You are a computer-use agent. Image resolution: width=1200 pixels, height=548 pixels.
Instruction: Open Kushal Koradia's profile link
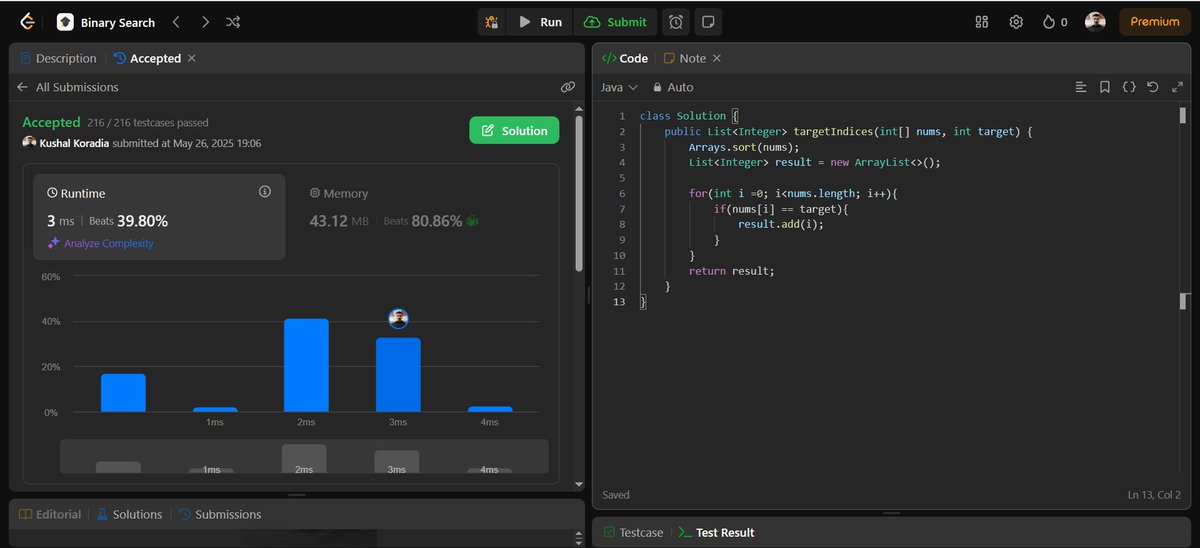click(x=73, y=143)
